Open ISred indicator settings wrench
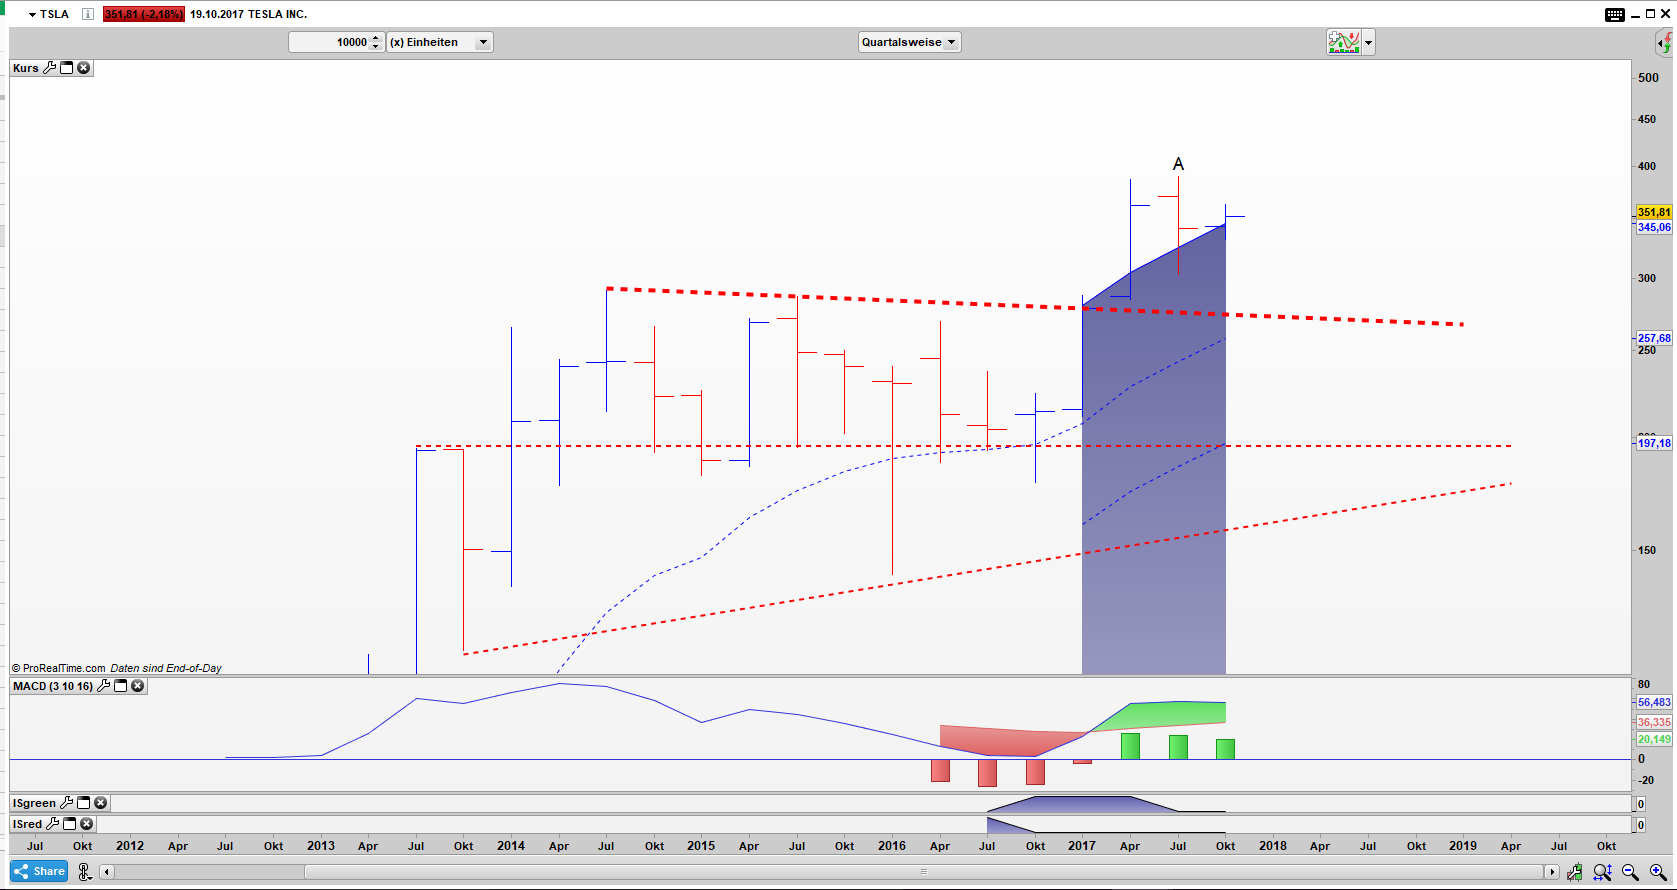Image resolution: width=1677 pixels, height=890 pixels. [x=52, y=824]
